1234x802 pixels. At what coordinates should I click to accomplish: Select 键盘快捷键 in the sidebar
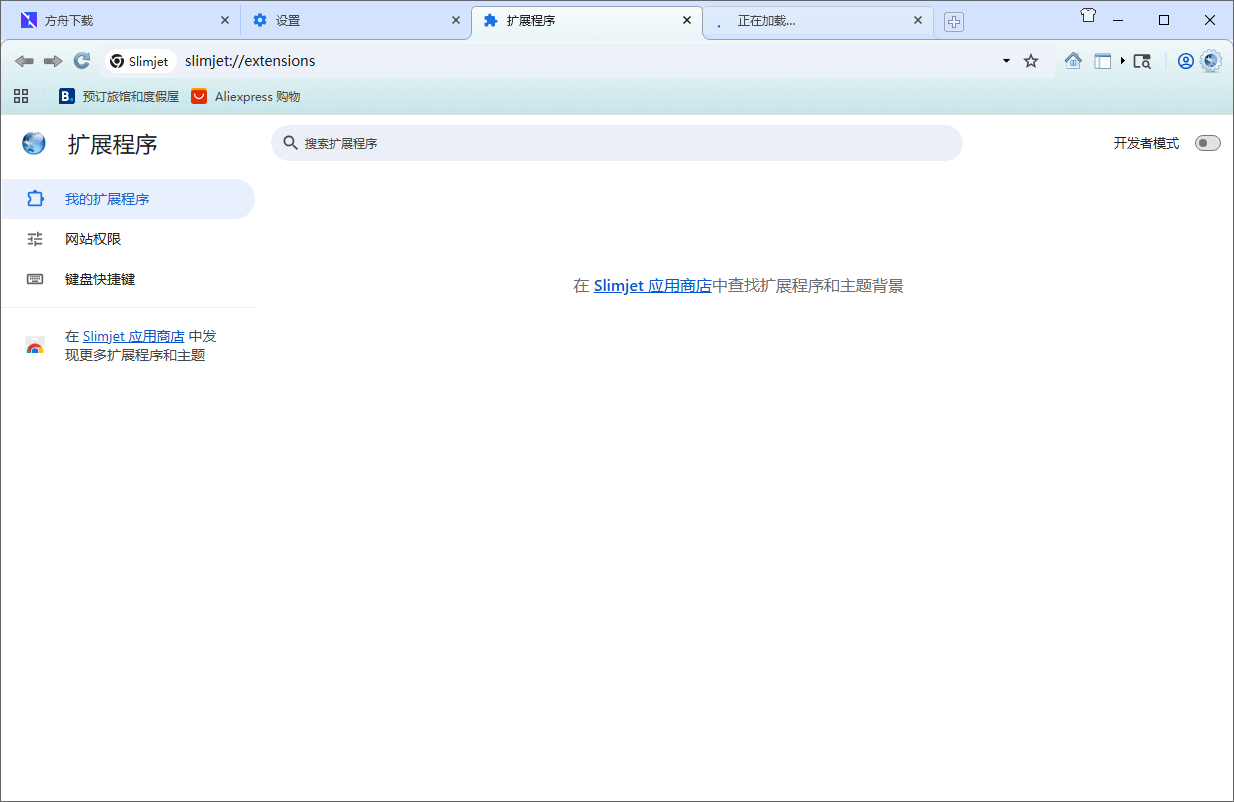click(100, 279)
